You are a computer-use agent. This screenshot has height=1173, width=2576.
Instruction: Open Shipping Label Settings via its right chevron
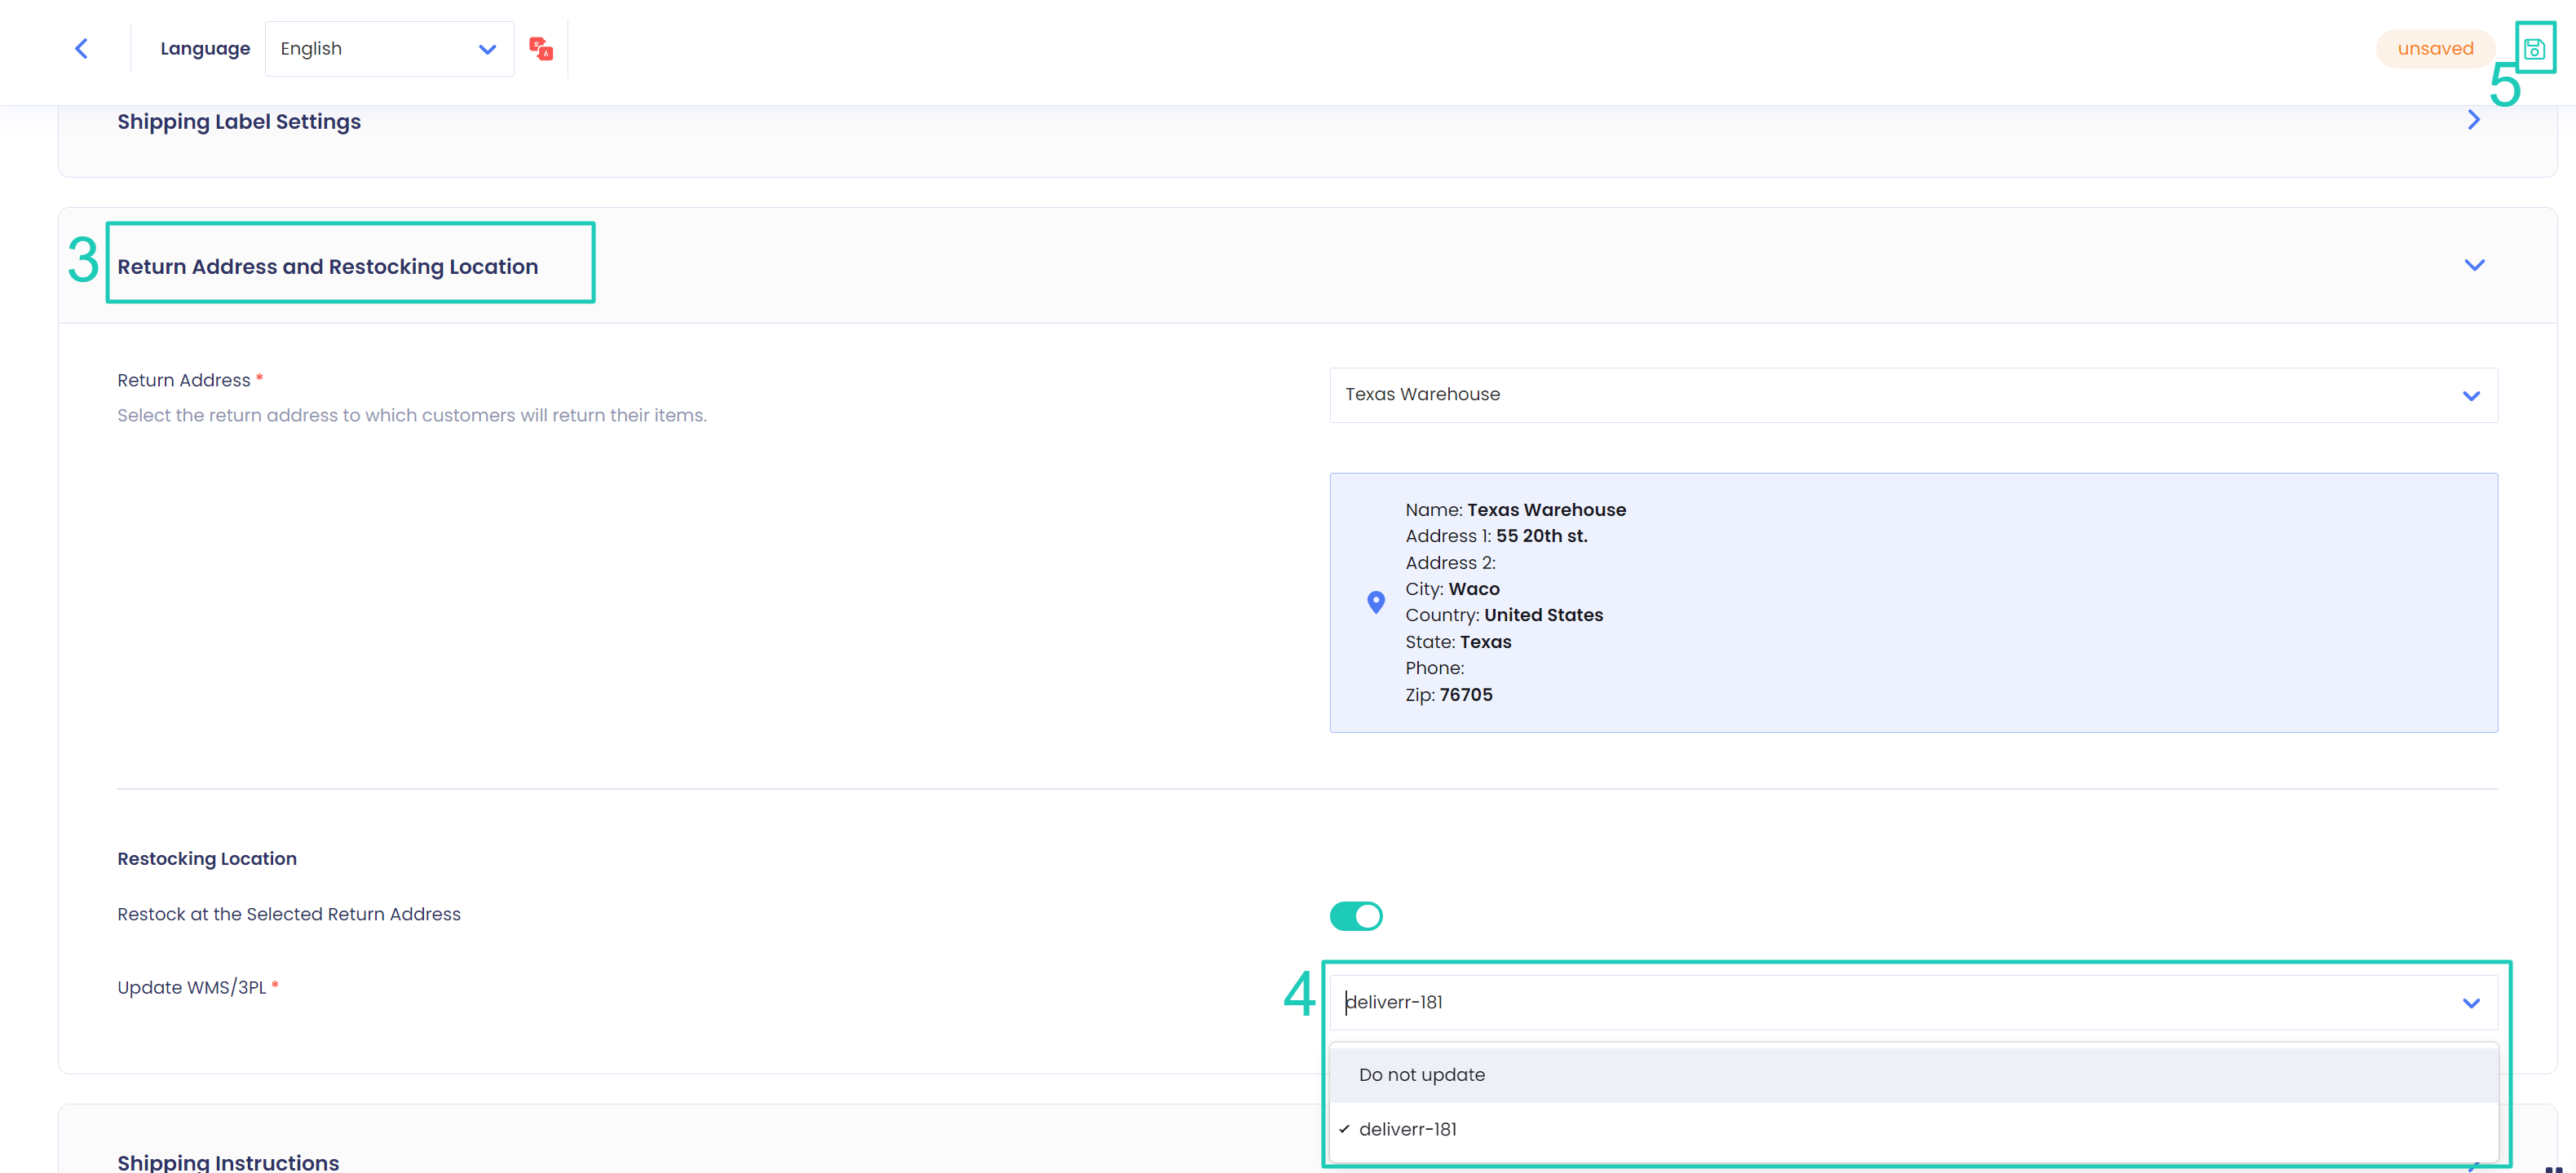[x=2473, y=120]
